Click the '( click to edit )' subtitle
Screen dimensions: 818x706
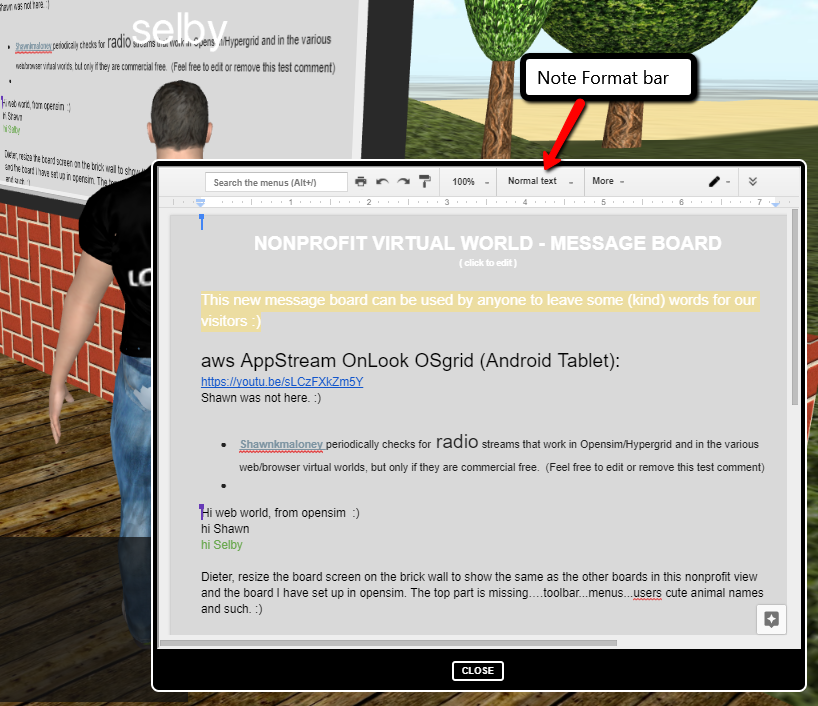pyautogui.click(x=488, y=263)
